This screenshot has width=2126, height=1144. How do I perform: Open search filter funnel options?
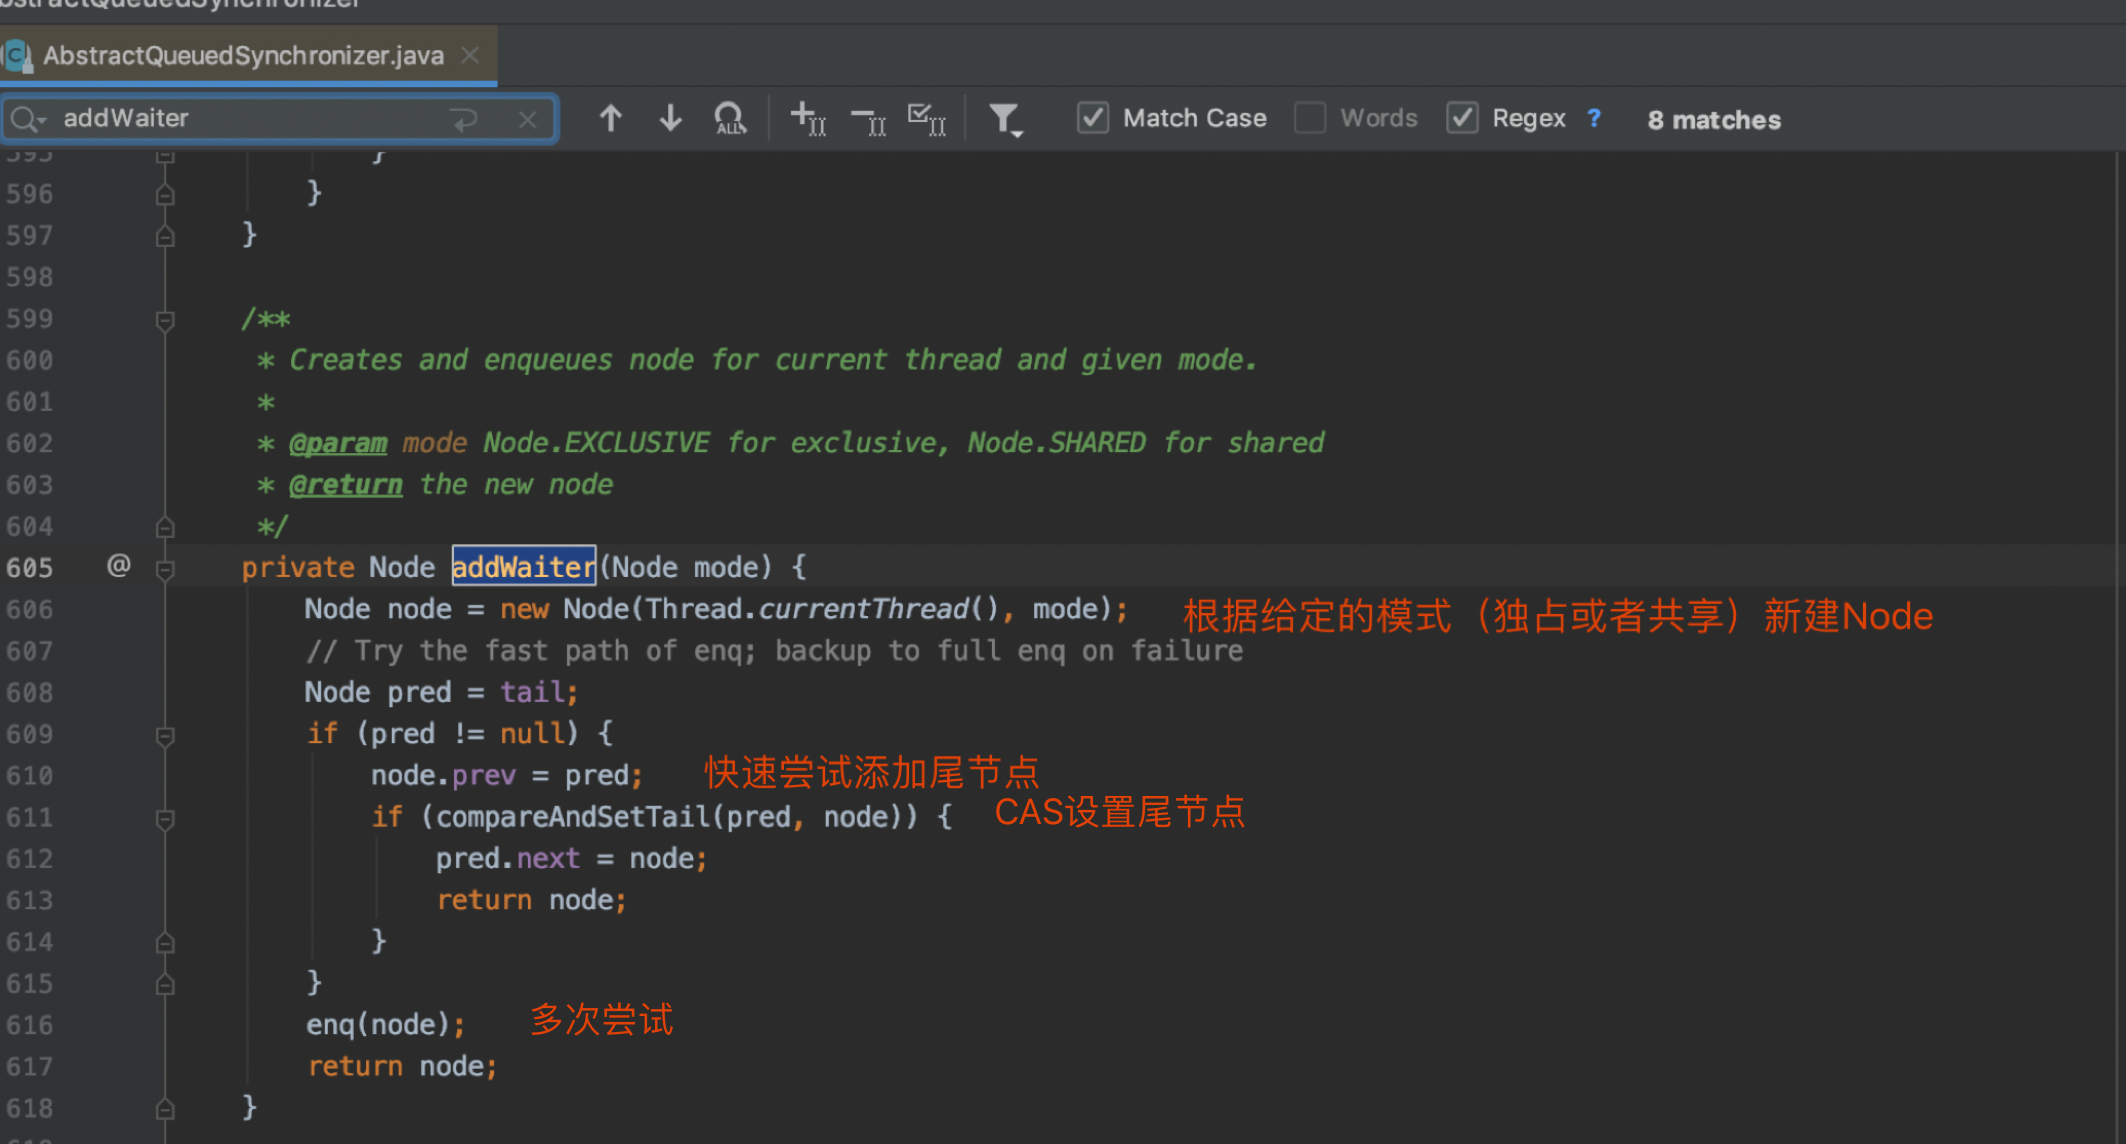(1004, 120)
